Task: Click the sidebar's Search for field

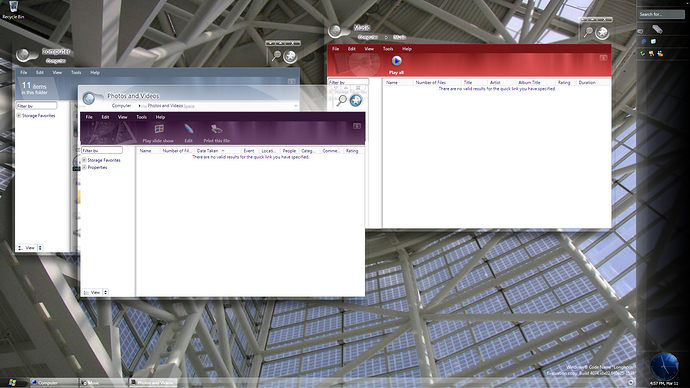Action: tap(661, 14)
